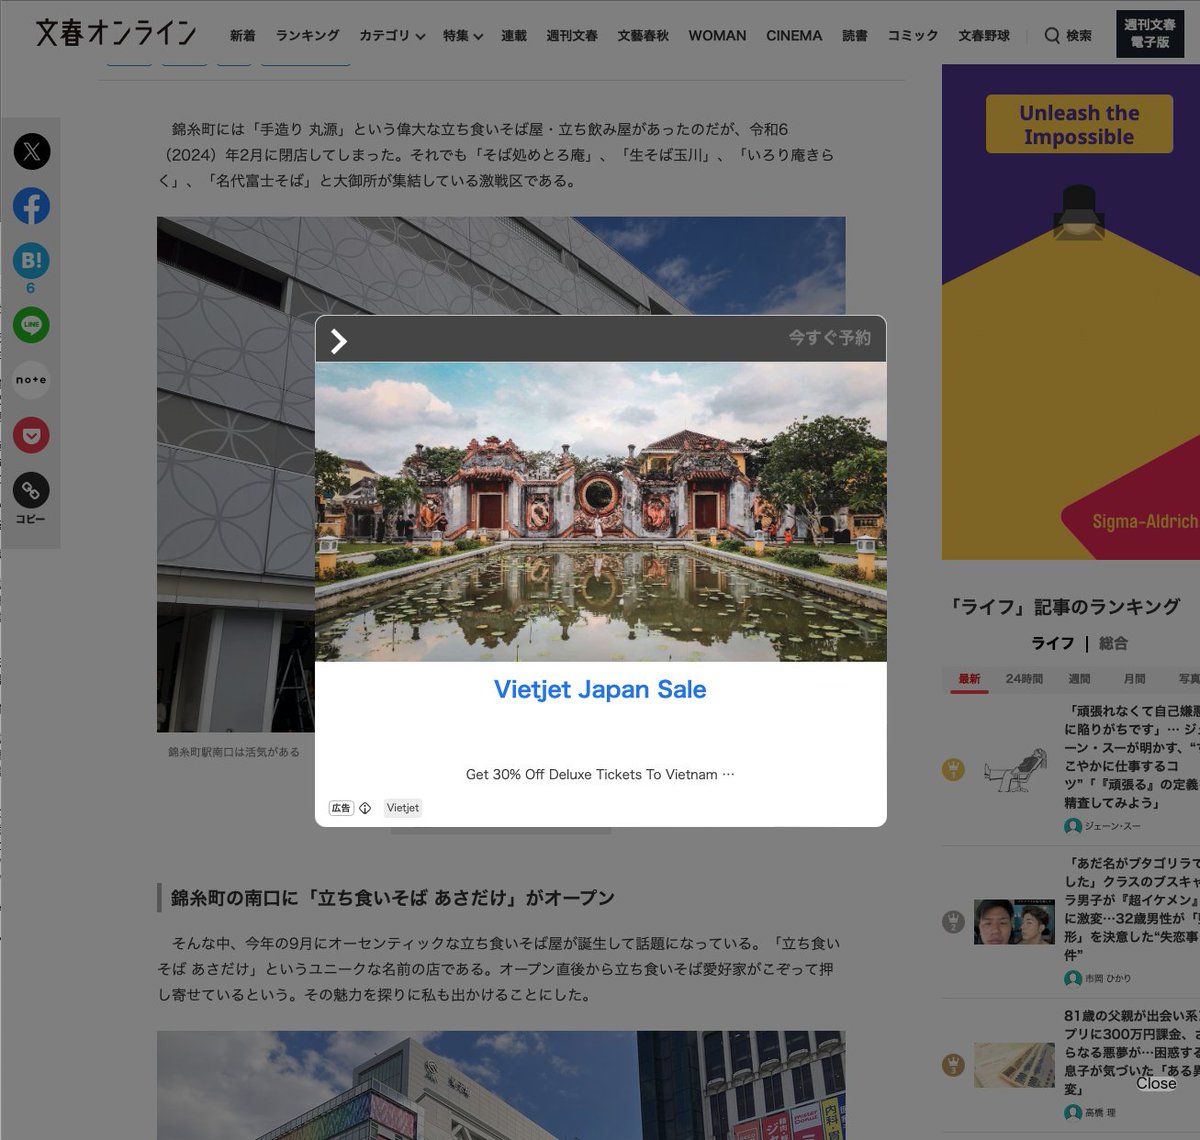Viewport: 1200px width, 1140px height.
Task: Switch rankings to 総合
Action: [1112, 643]
